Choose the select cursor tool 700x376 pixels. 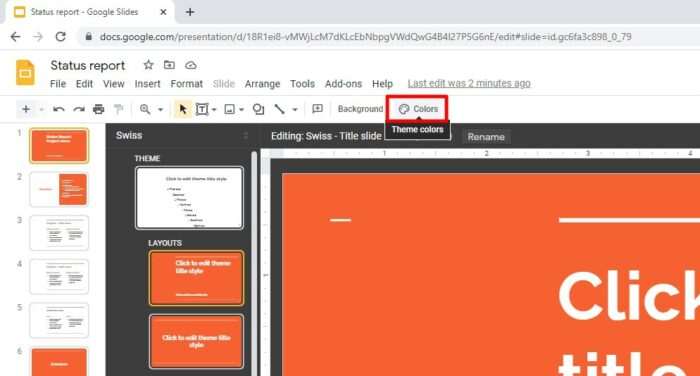(x=183, y=109)
